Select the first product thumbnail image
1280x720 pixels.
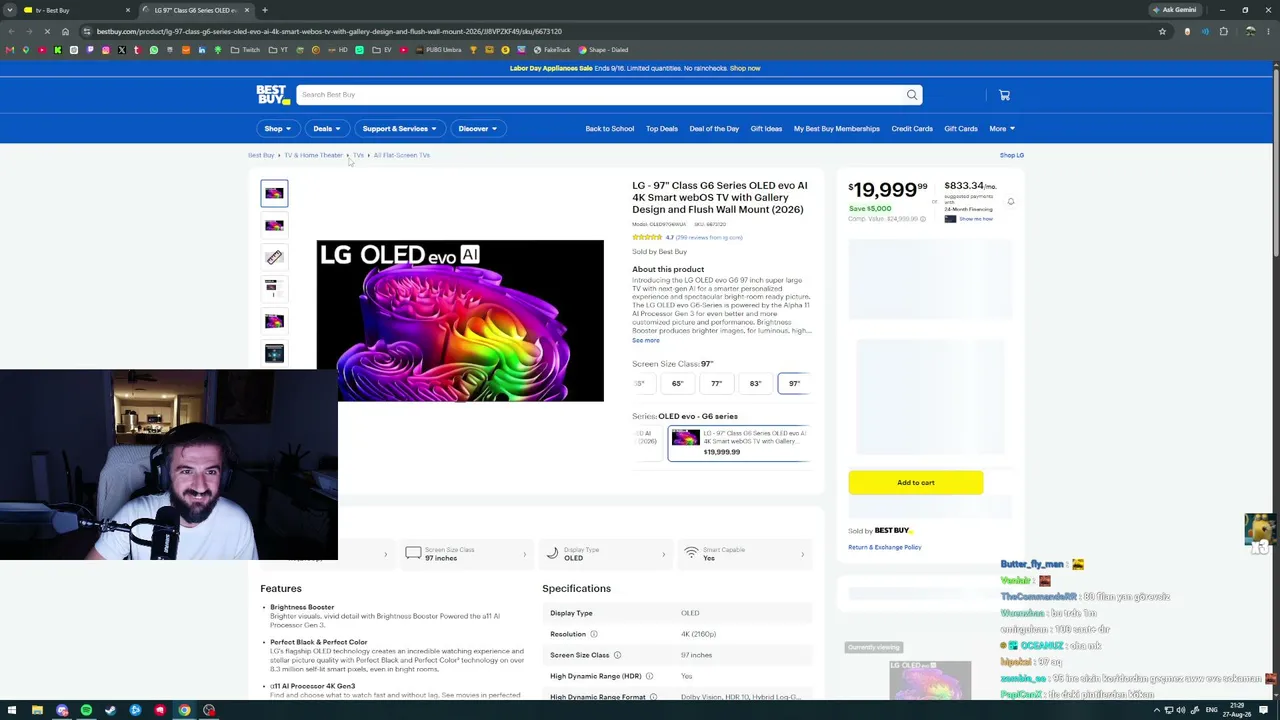point(274,193)
